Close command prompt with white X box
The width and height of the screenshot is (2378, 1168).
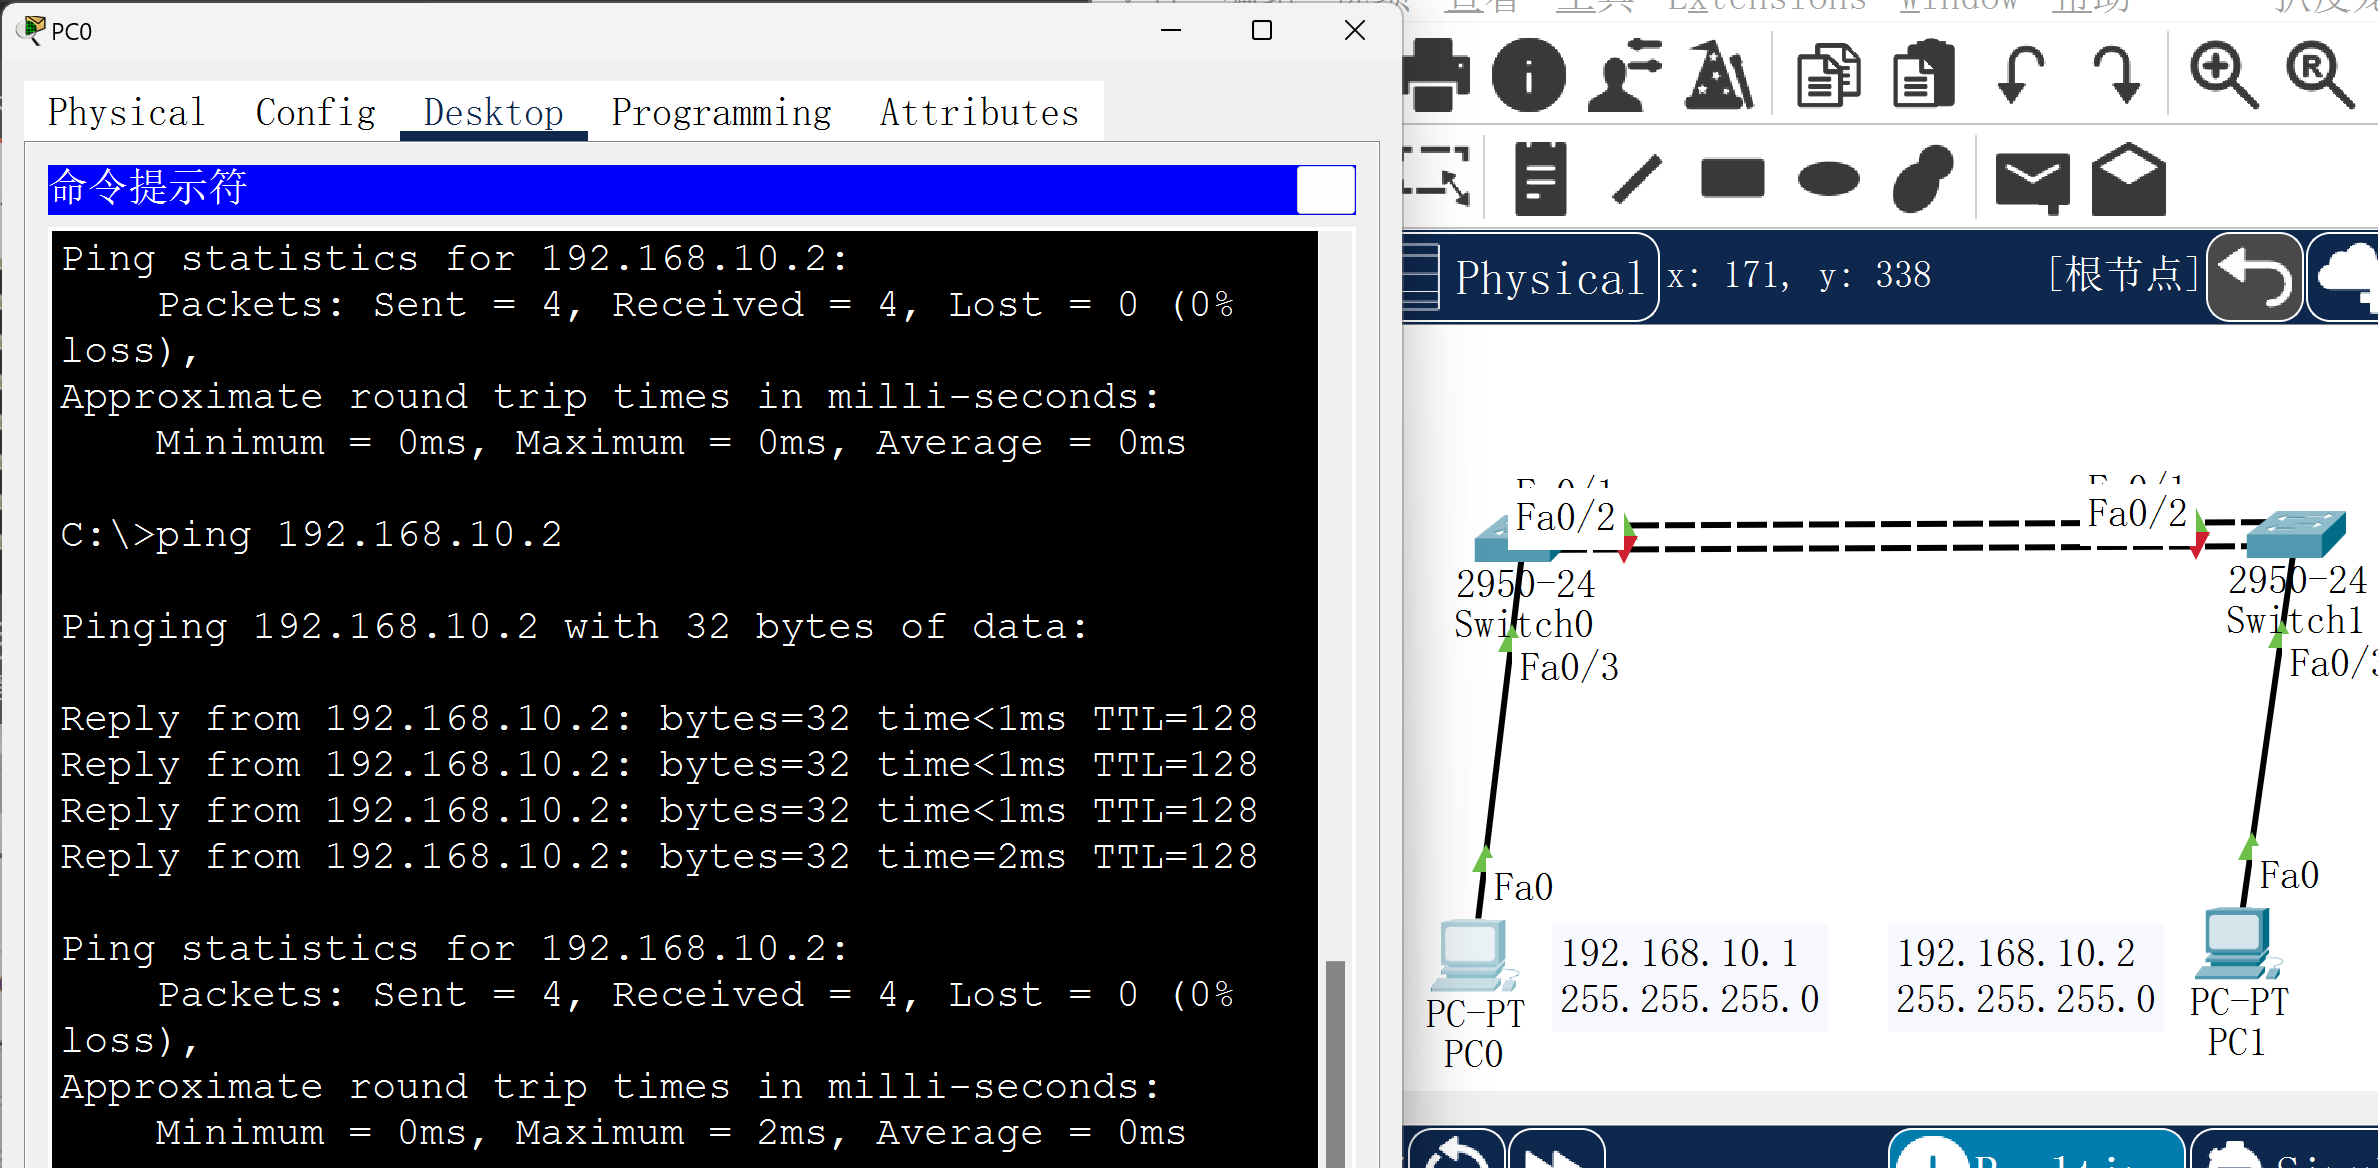click(x=1325, y=189)
